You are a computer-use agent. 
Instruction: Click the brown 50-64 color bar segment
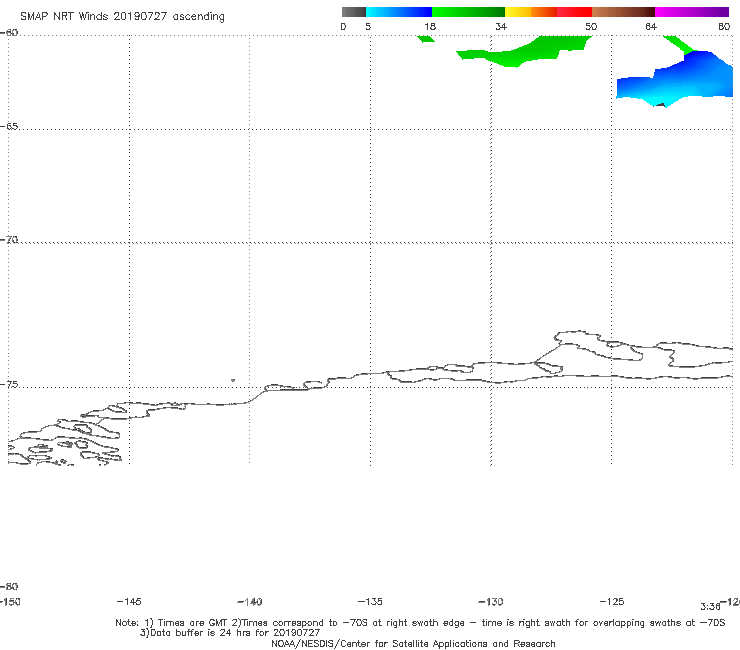623,12
